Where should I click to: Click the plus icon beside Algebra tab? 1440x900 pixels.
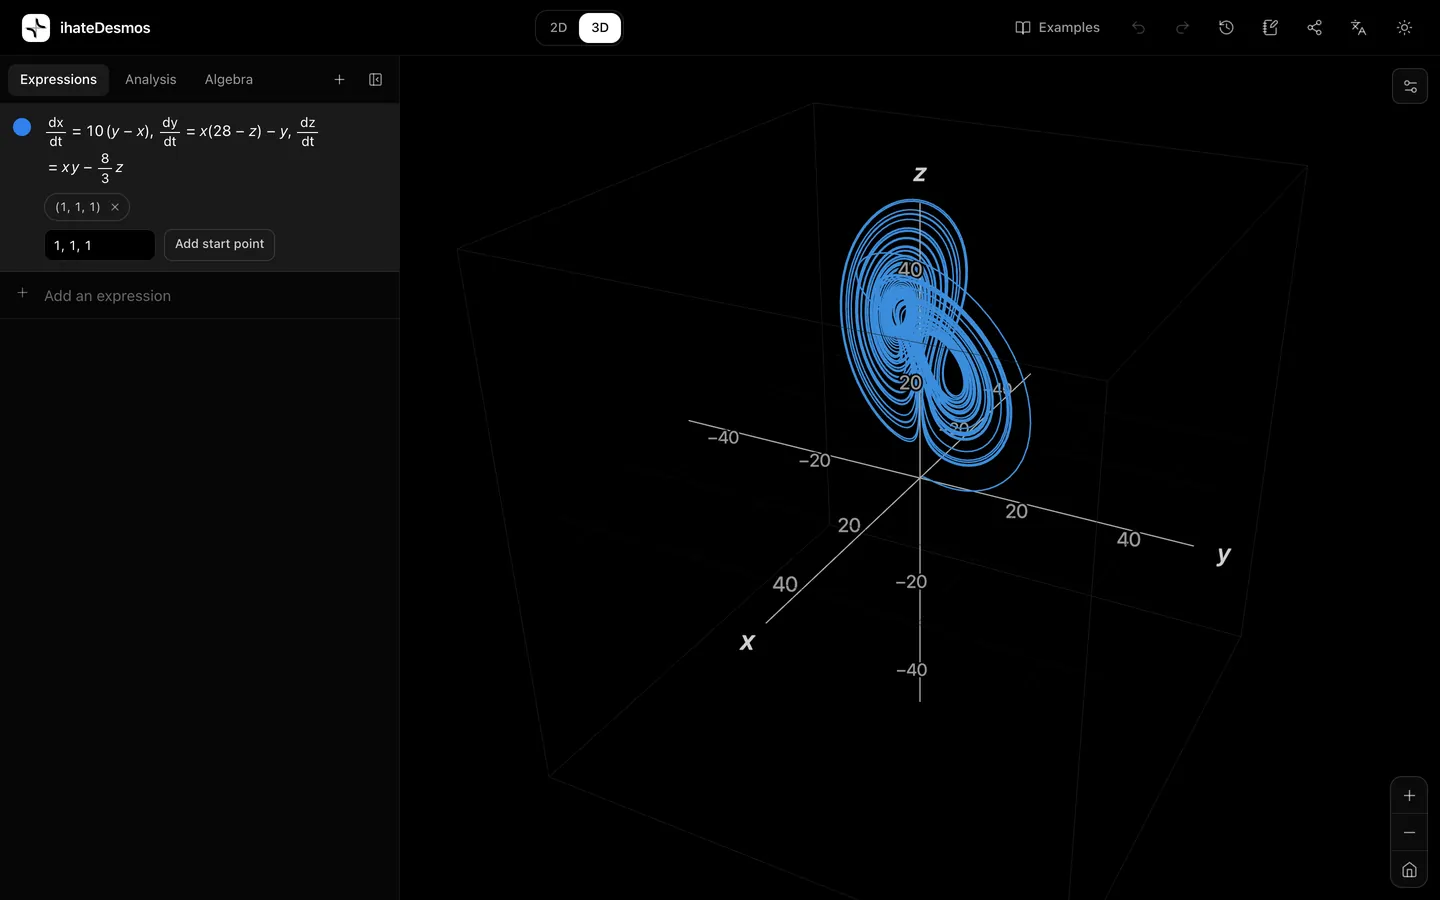tap(339, 80)
